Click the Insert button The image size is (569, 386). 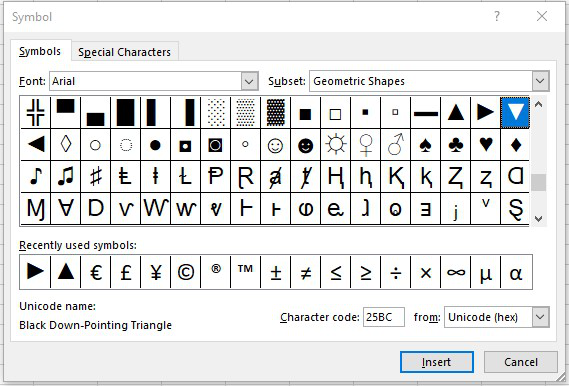[x=437, y=362]
